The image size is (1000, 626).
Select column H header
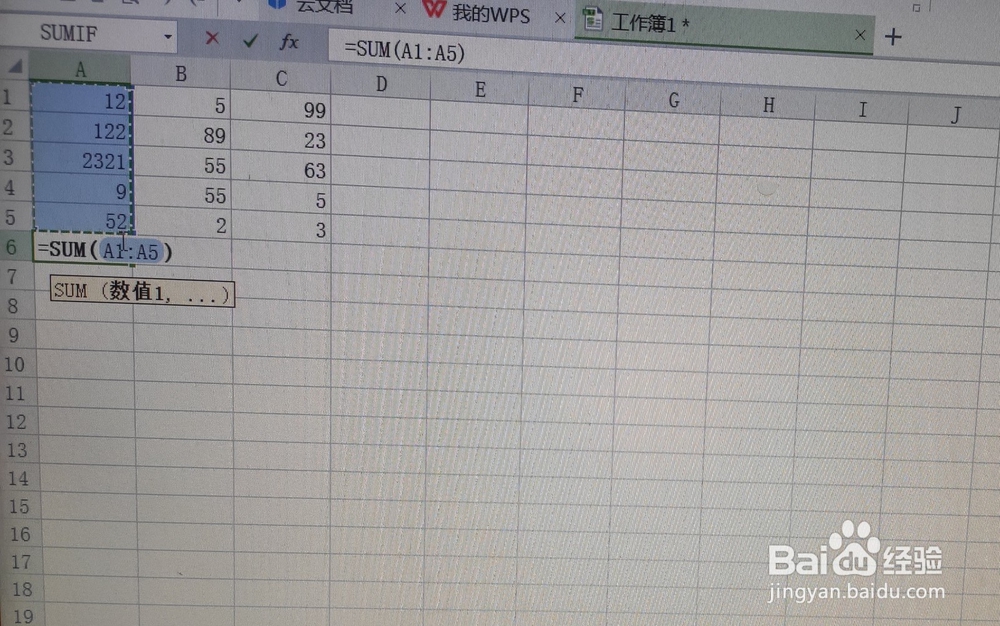pos(768,105)
